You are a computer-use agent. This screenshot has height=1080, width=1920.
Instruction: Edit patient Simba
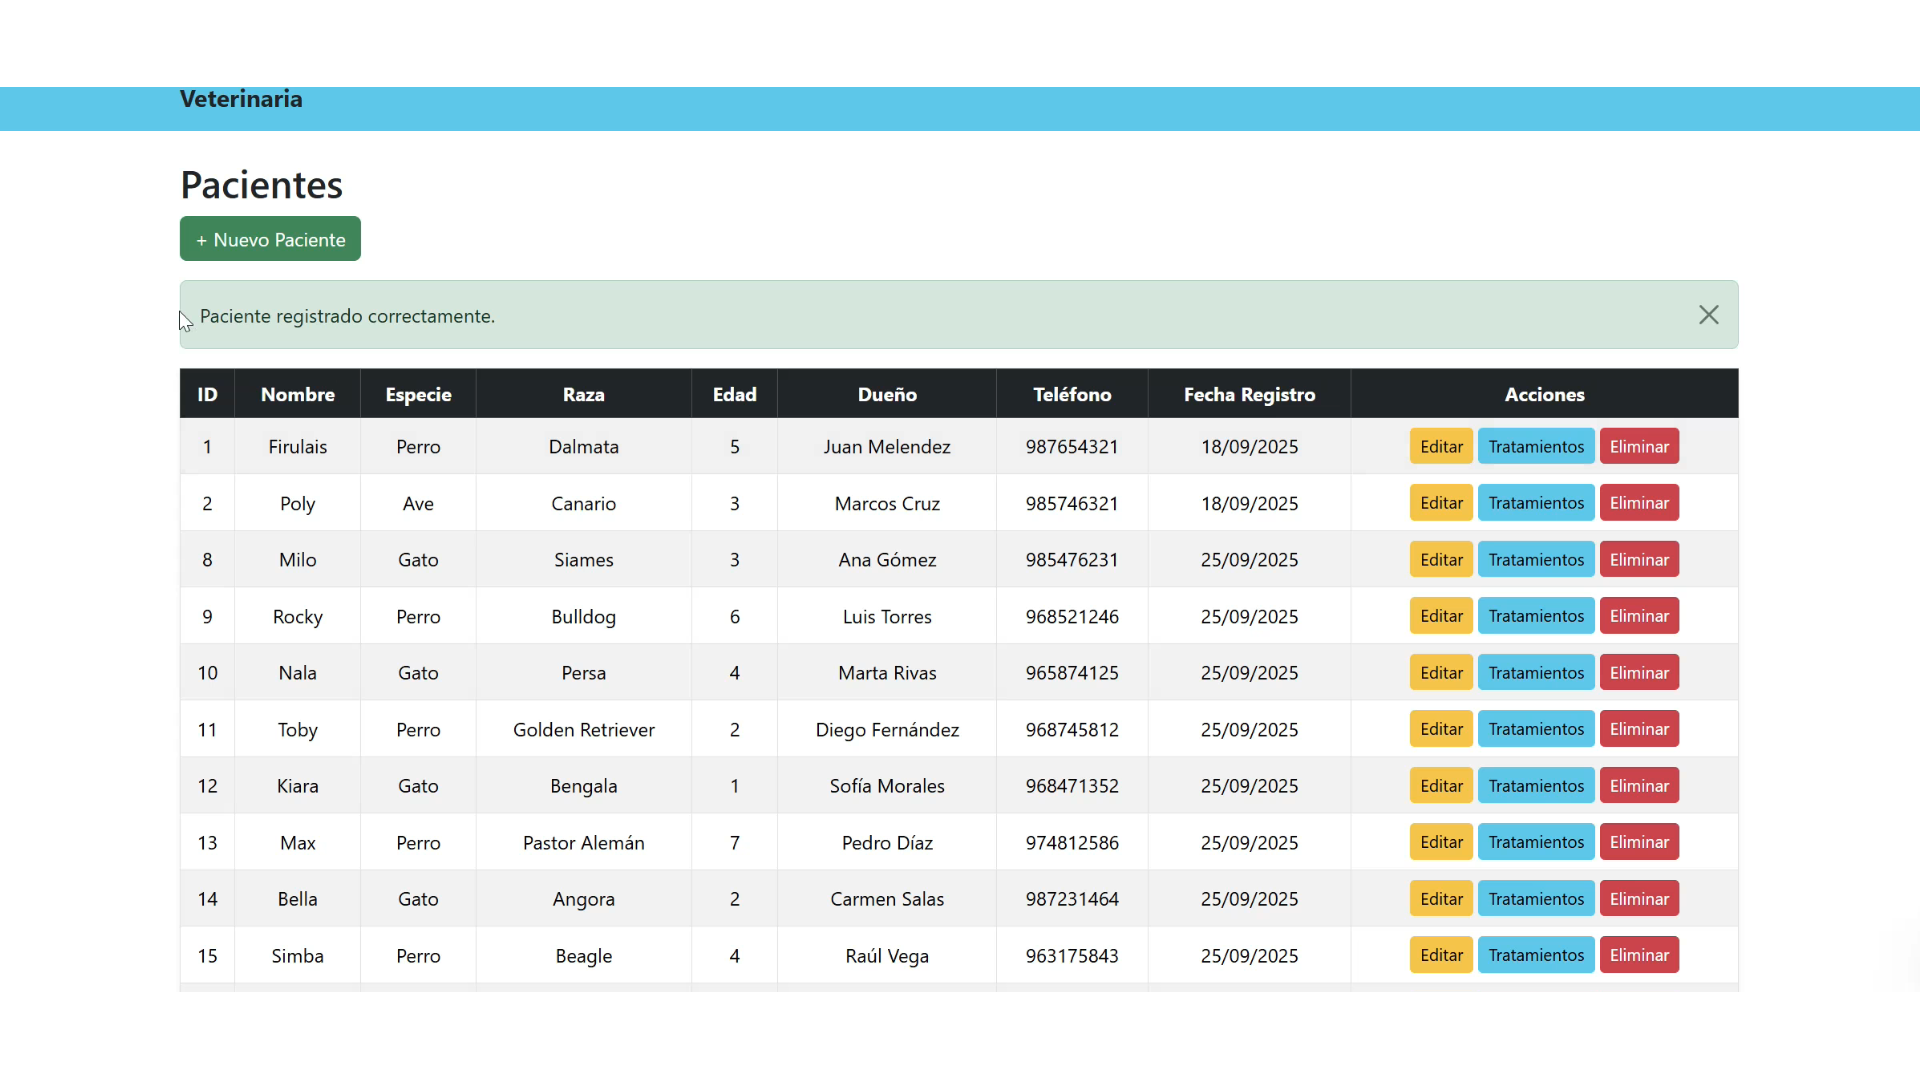pos(1441,955)
